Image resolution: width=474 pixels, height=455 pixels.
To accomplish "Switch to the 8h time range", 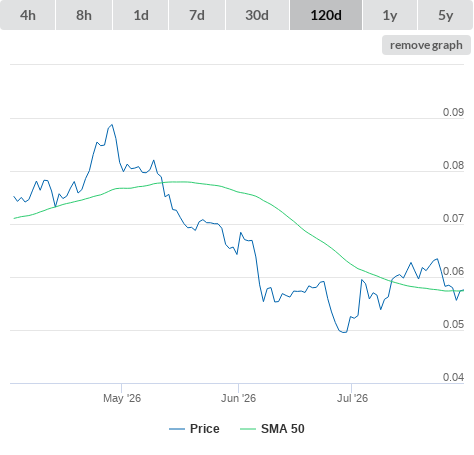I will [84, 15].
